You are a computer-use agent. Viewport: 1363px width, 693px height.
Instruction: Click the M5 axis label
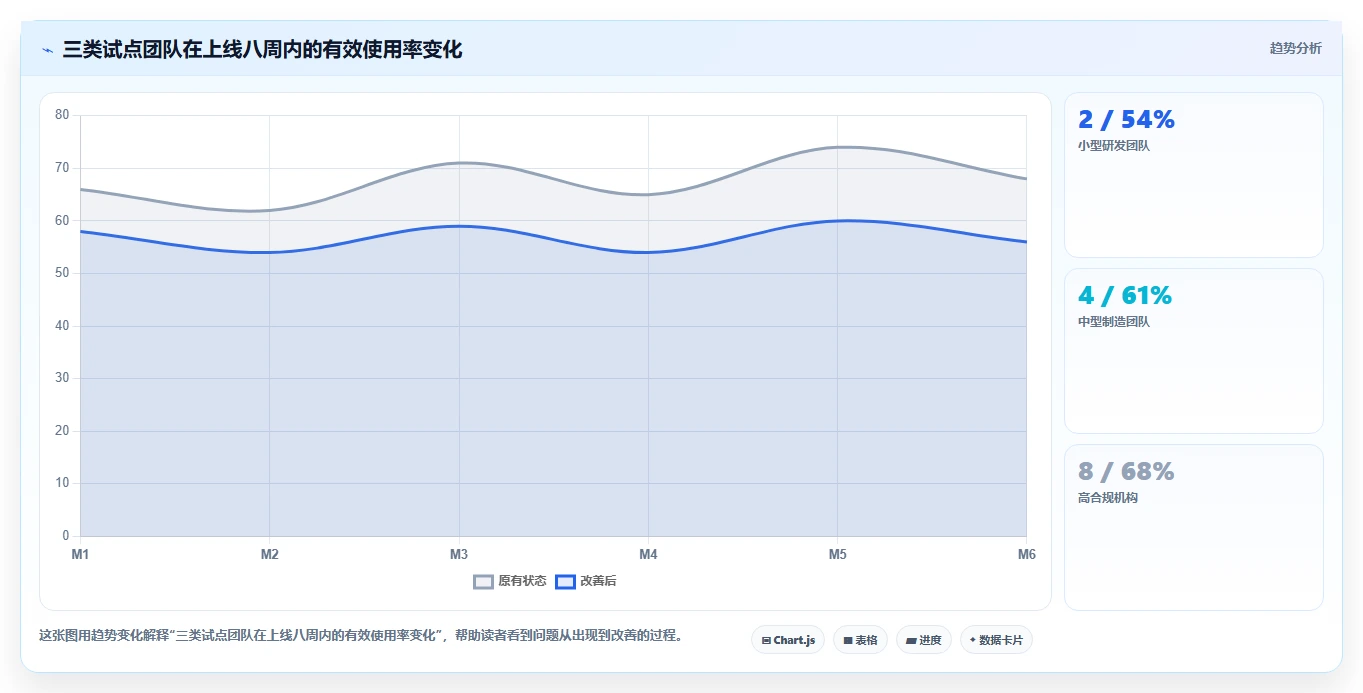tap(837, 554)
